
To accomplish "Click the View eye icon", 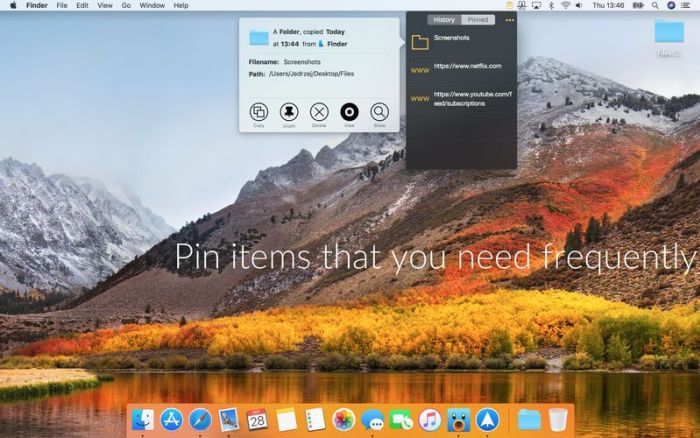I will point(349,112).
